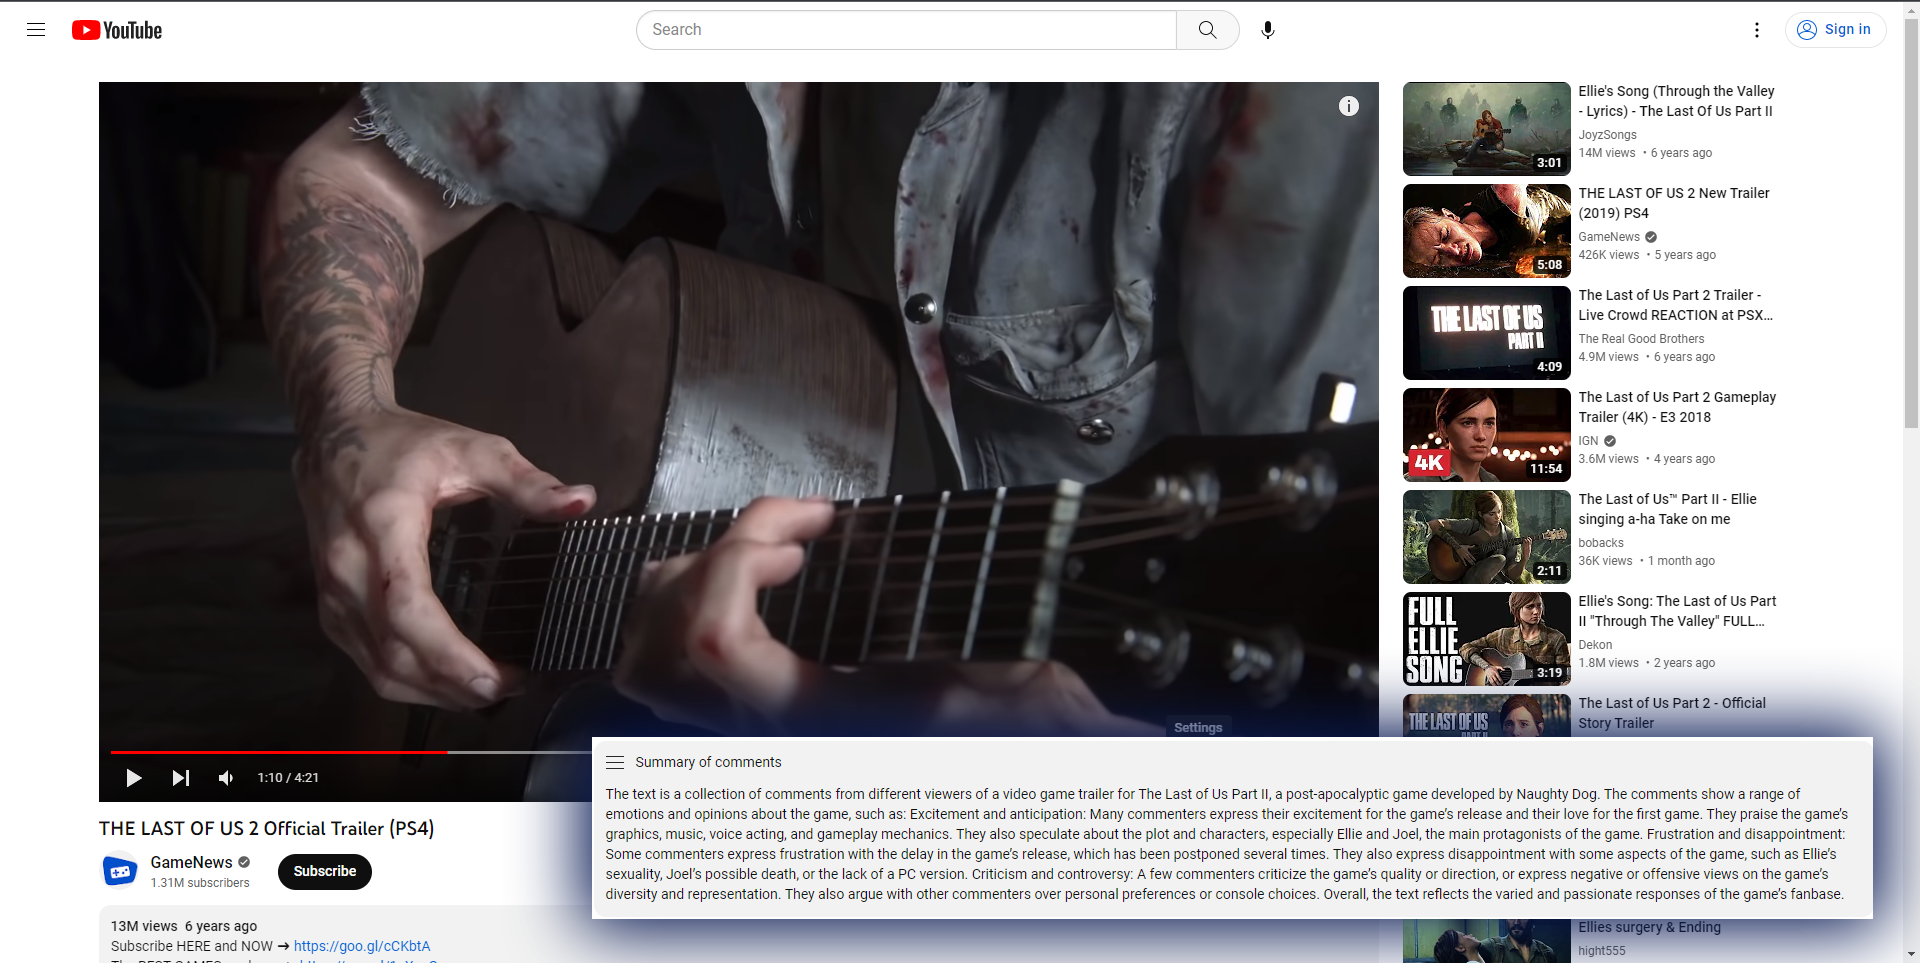The width and height of the screenshot is (1920, 963).
Task: Click the search magnifier button
Action: pos(1208,30)
